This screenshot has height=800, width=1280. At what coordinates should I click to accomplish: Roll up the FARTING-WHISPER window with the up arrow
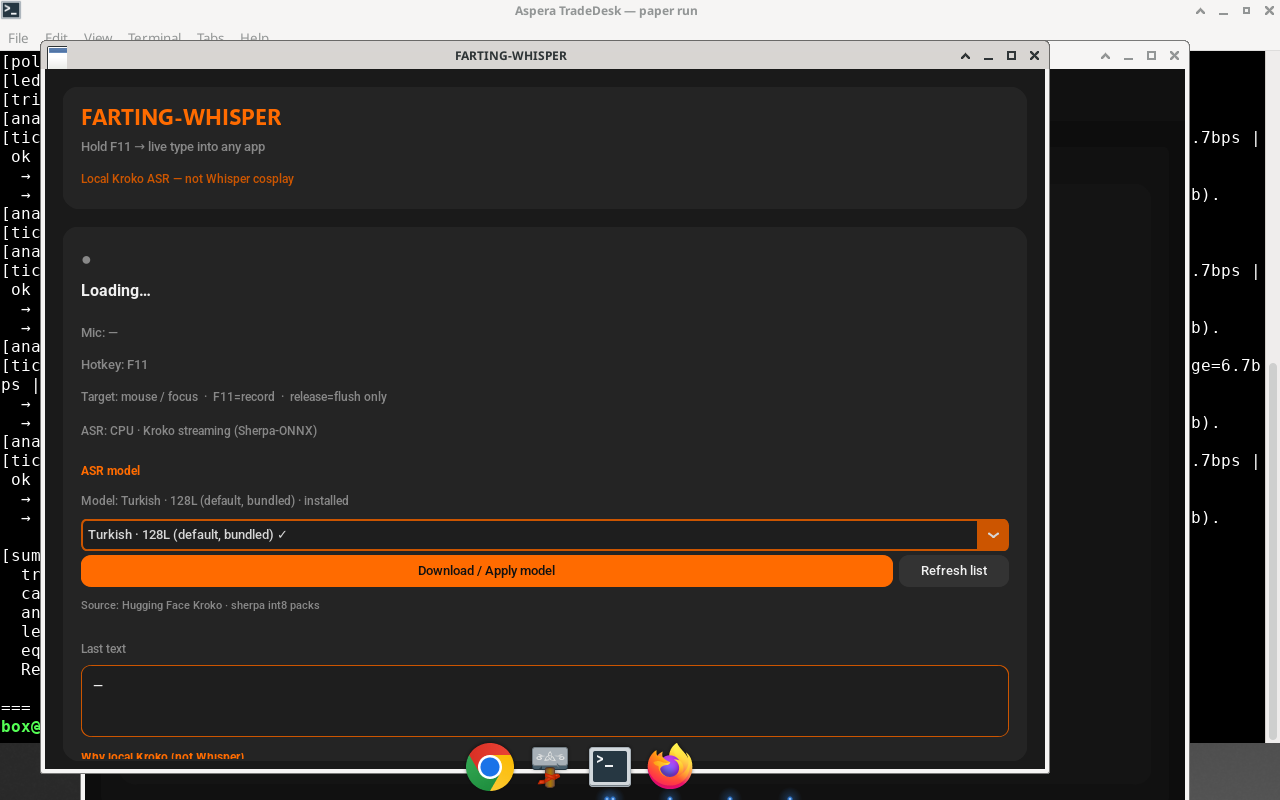point(965,56)
